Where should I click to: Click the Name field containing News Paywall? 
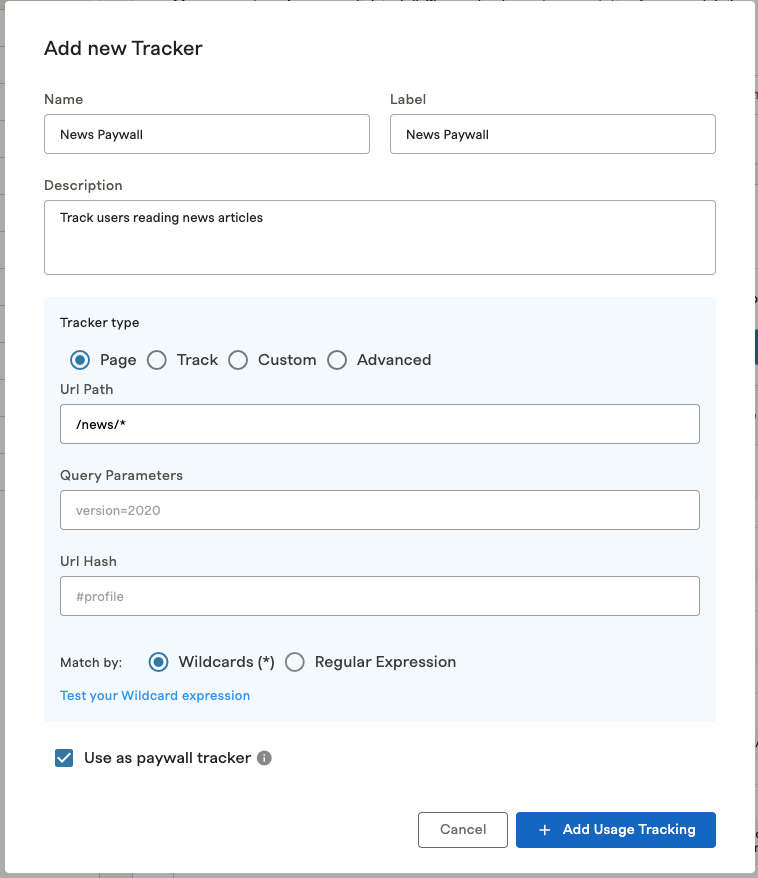click(207, 134)
